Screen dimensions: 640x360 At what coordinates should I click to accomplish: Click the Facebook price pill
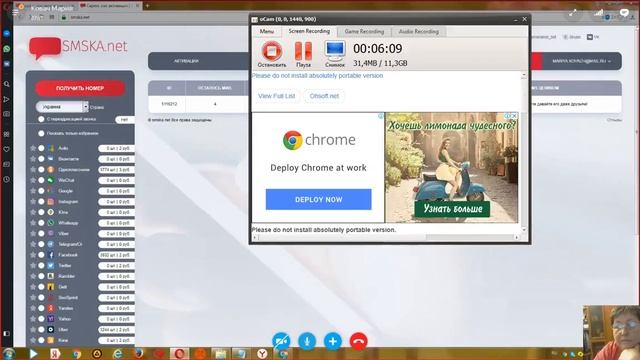click(117, 255)
